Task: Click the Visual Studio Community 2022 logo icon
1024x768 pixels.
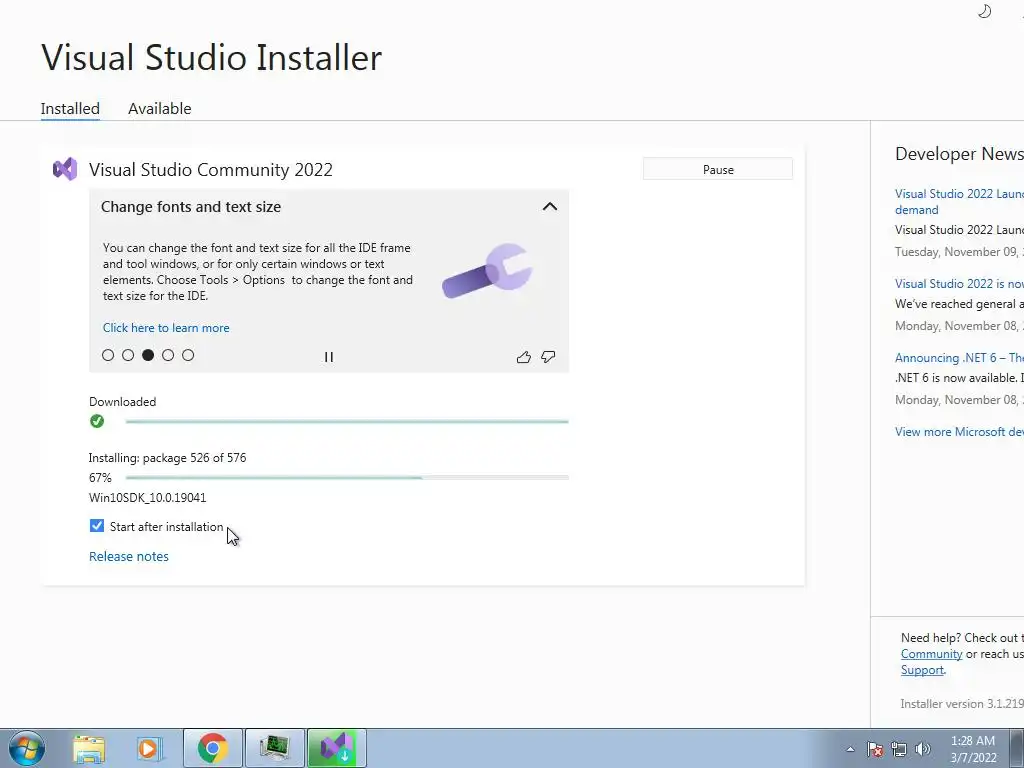Action: [65, 170]
